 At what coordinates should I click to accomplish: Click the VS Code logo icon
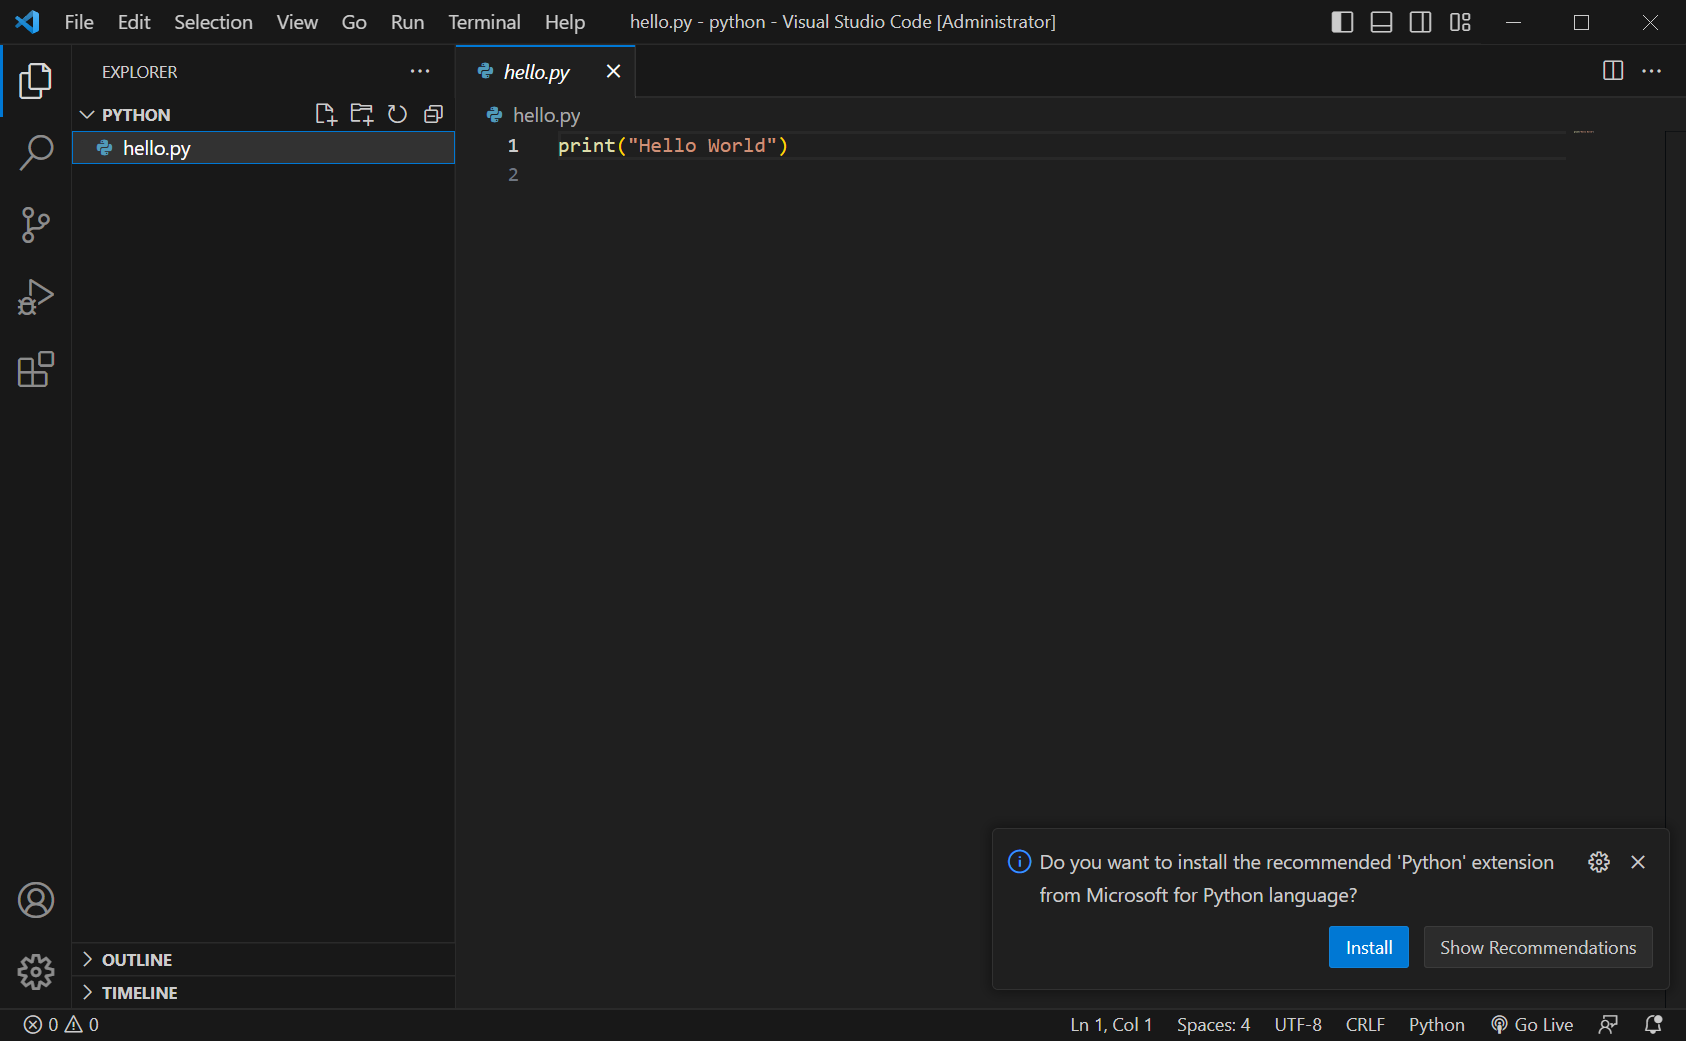pyautogui.click(x=28, y=22)
